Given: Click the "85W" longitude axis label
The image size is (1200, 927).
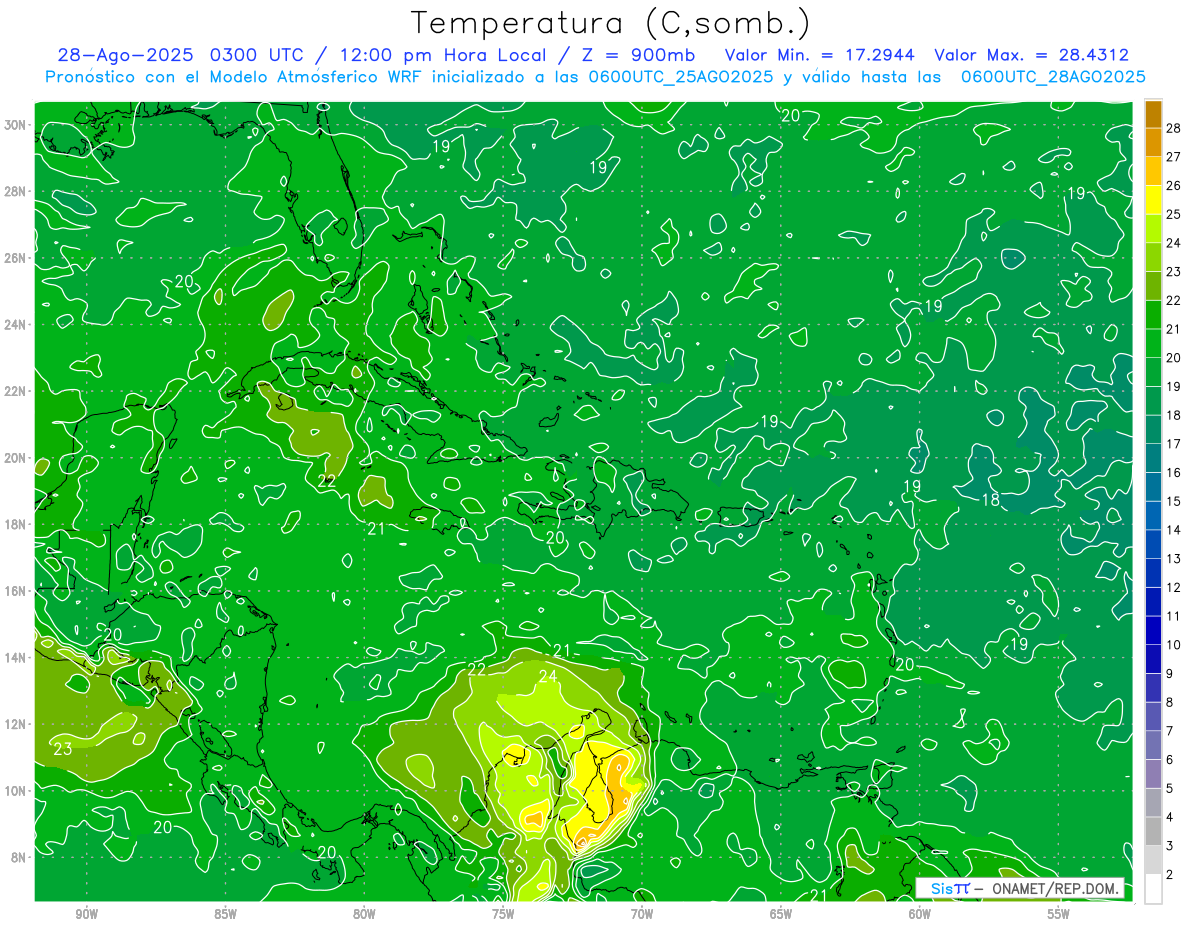Looking at the screenshot, I should click(x=226, y=914).
